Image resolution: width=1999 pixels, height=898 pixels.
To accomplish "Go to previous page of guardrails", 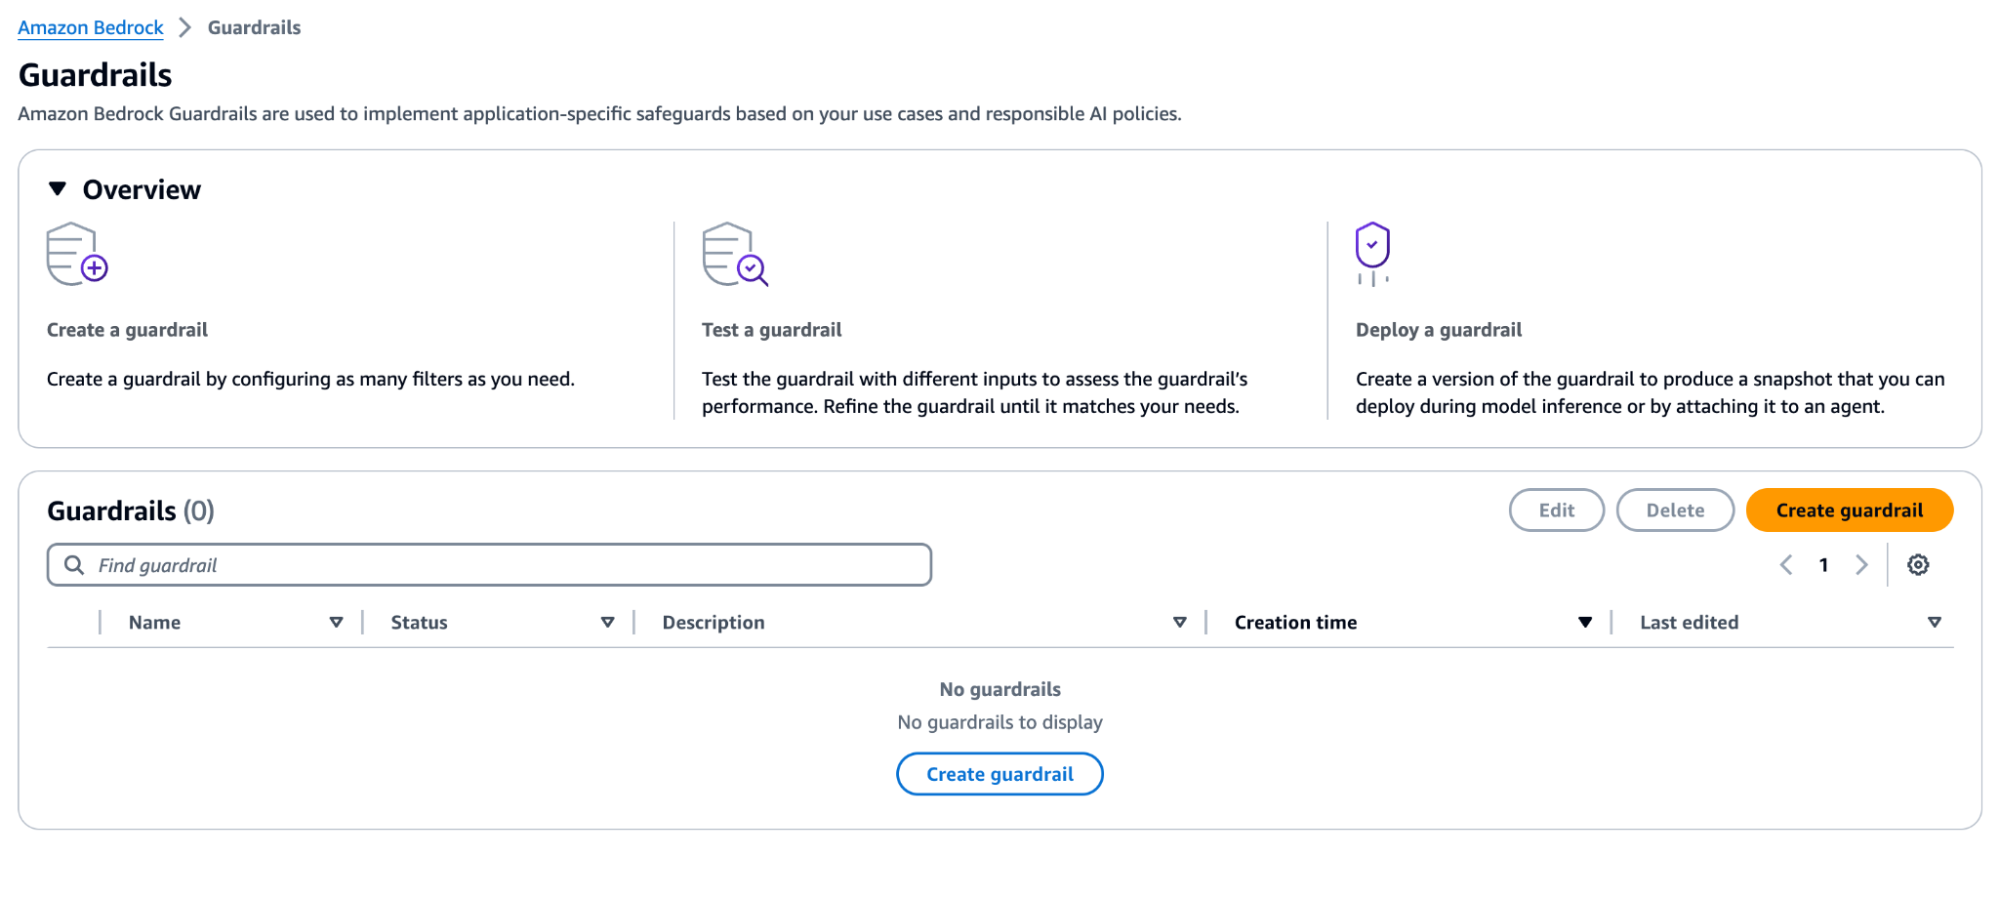I will pyautogui.click(x=1786, y=565).
